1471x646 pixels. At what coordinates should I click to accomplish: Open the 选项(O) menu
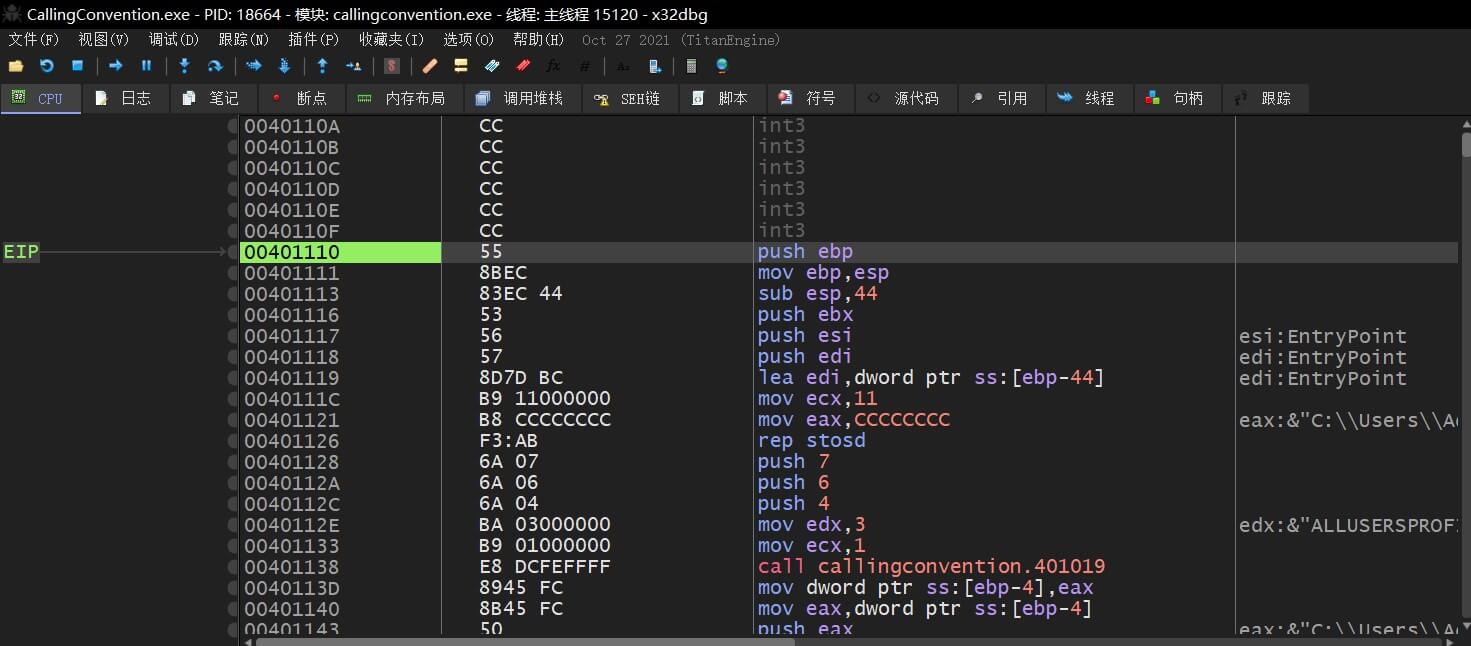(469, 40)
